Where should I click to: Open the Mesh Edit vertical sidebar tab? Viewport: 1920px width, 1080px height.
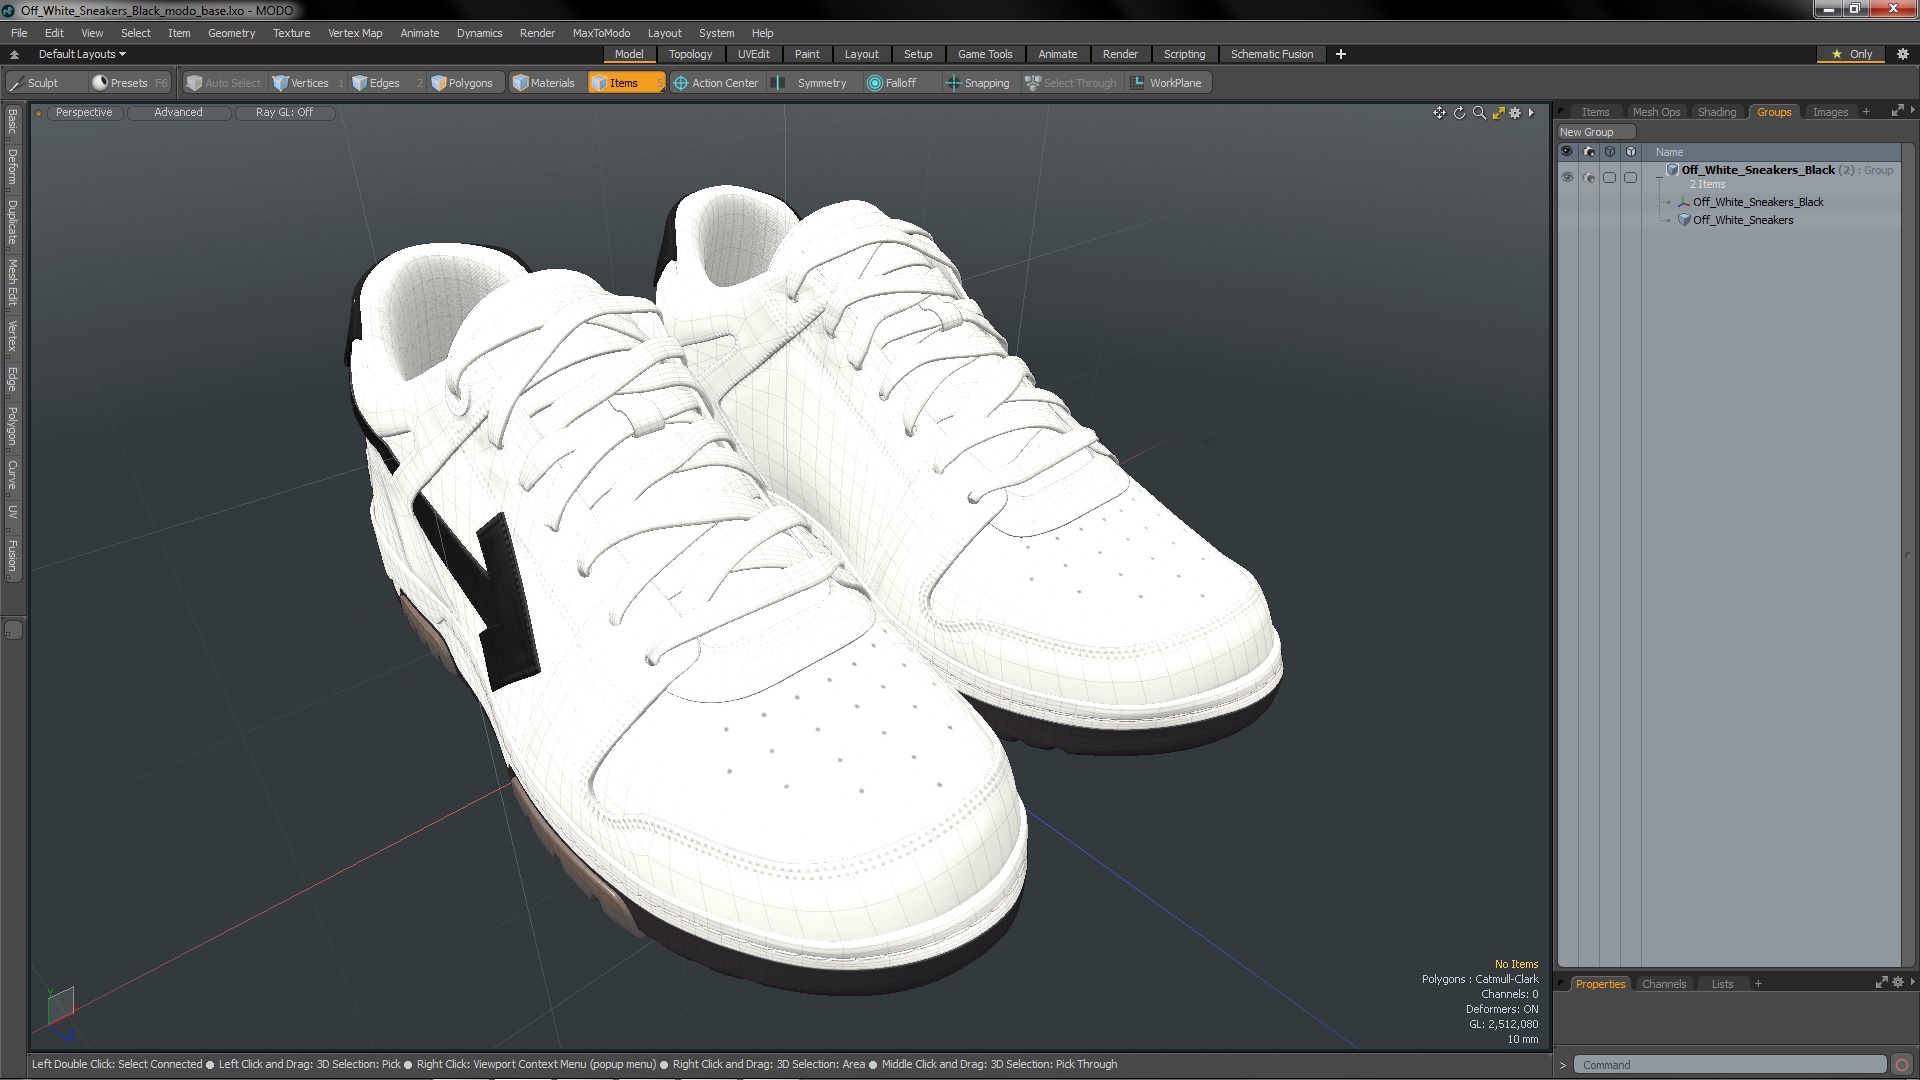pos(12,282)
